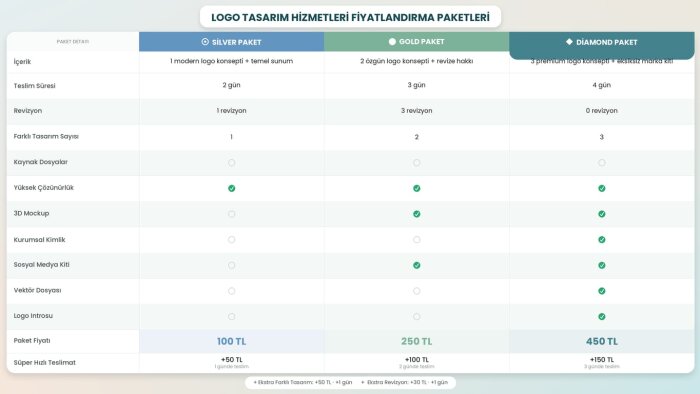This screenshot has width=700, height=394.
Task: Click the Teslim Süresi row label
Action: pos(34,86)
